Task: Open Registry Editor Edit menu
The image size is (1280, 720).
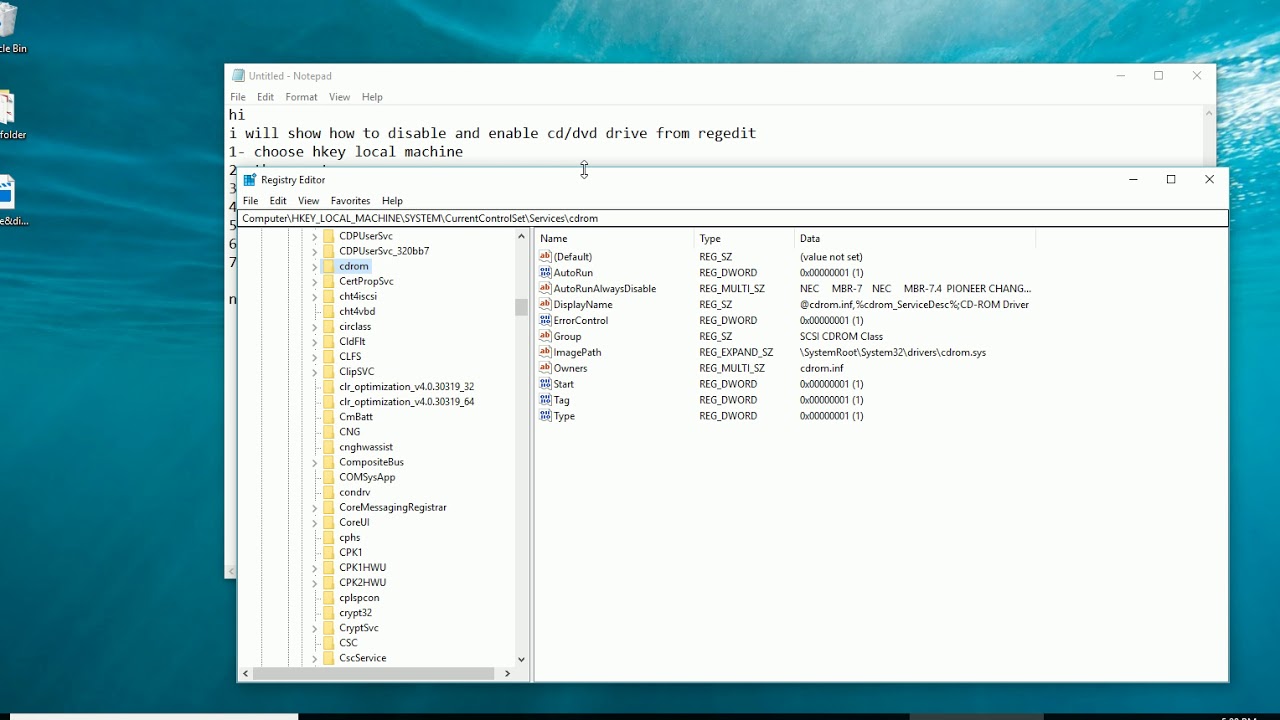Action: [x=278, y=201]
